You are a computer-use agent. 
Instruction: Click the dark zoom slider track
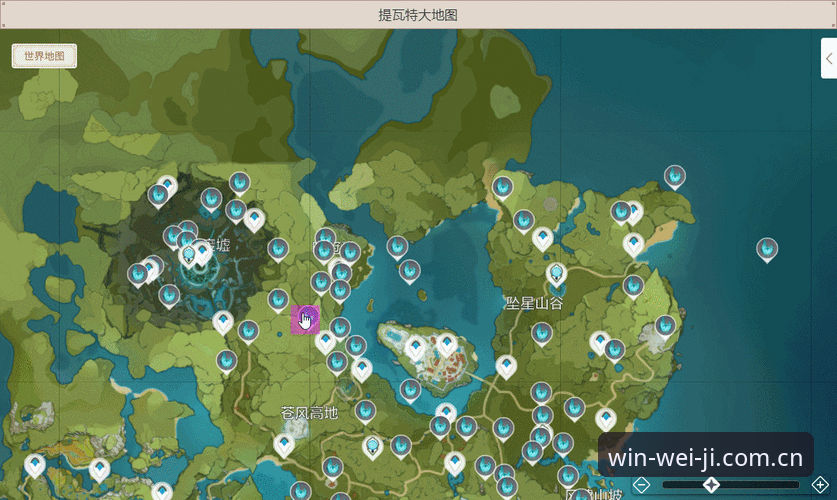[x=731, y=485]
